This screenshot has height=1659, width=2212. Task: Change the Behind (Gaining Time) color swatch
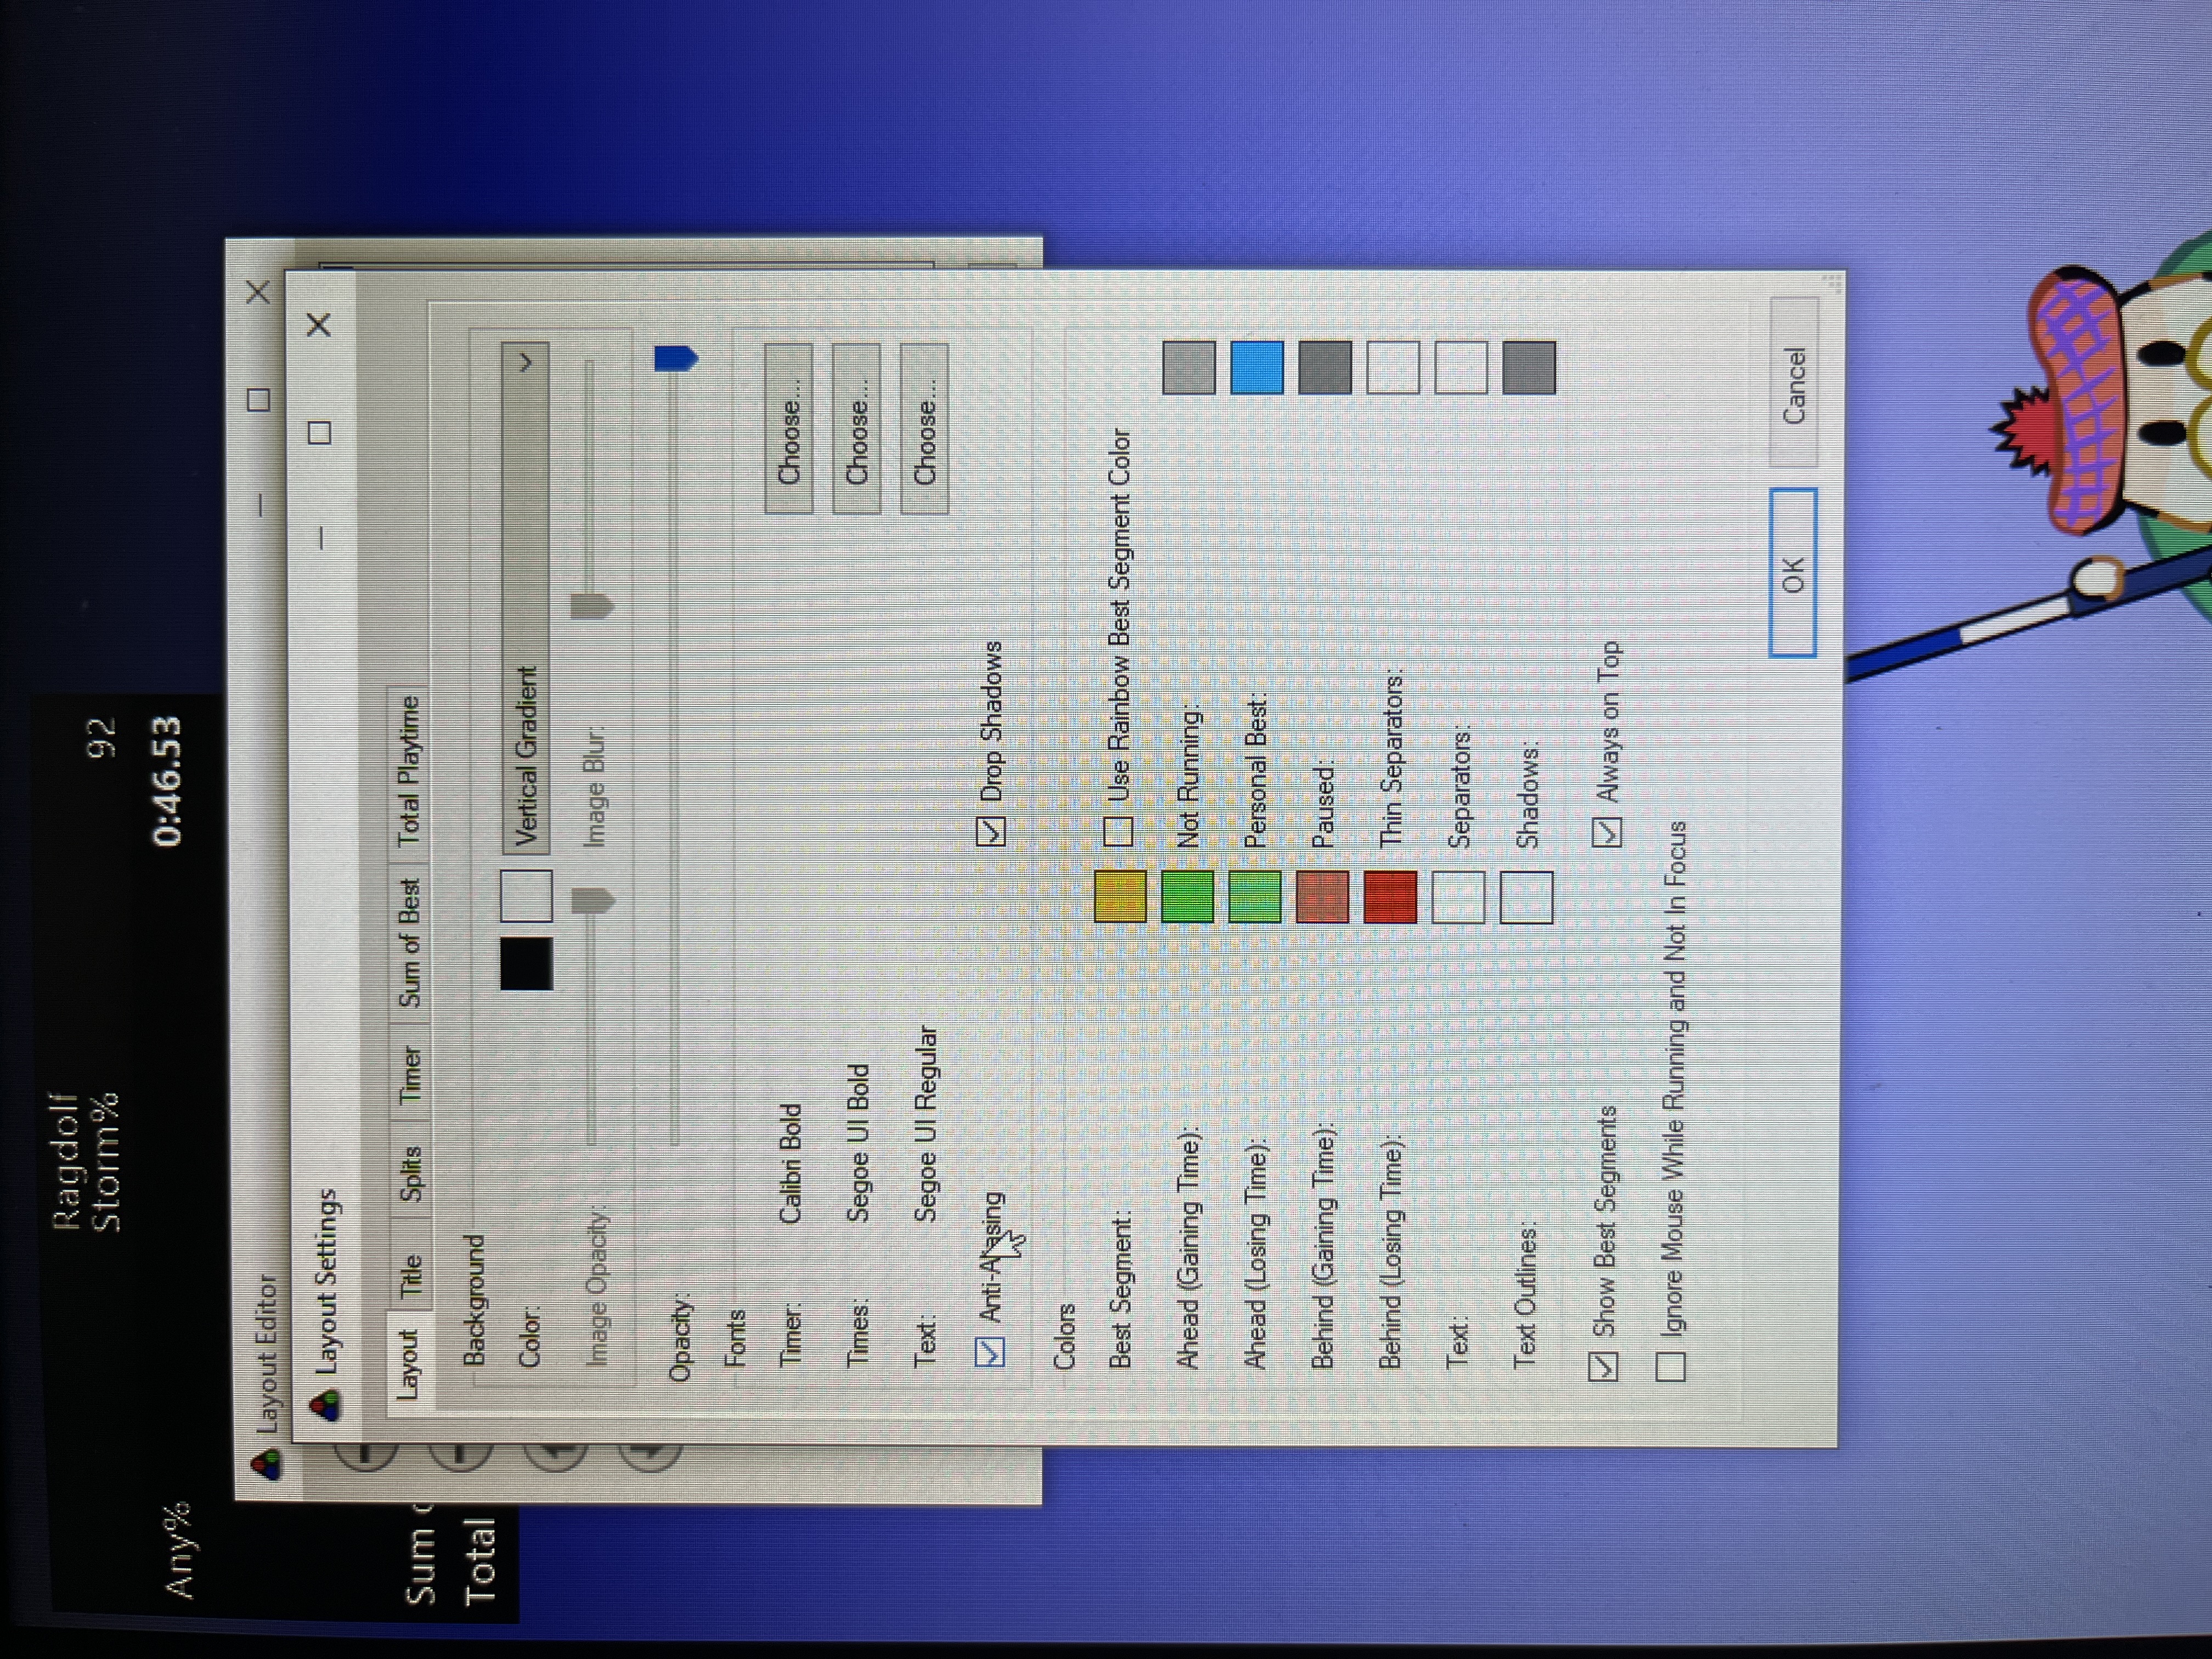point(1323,896)
